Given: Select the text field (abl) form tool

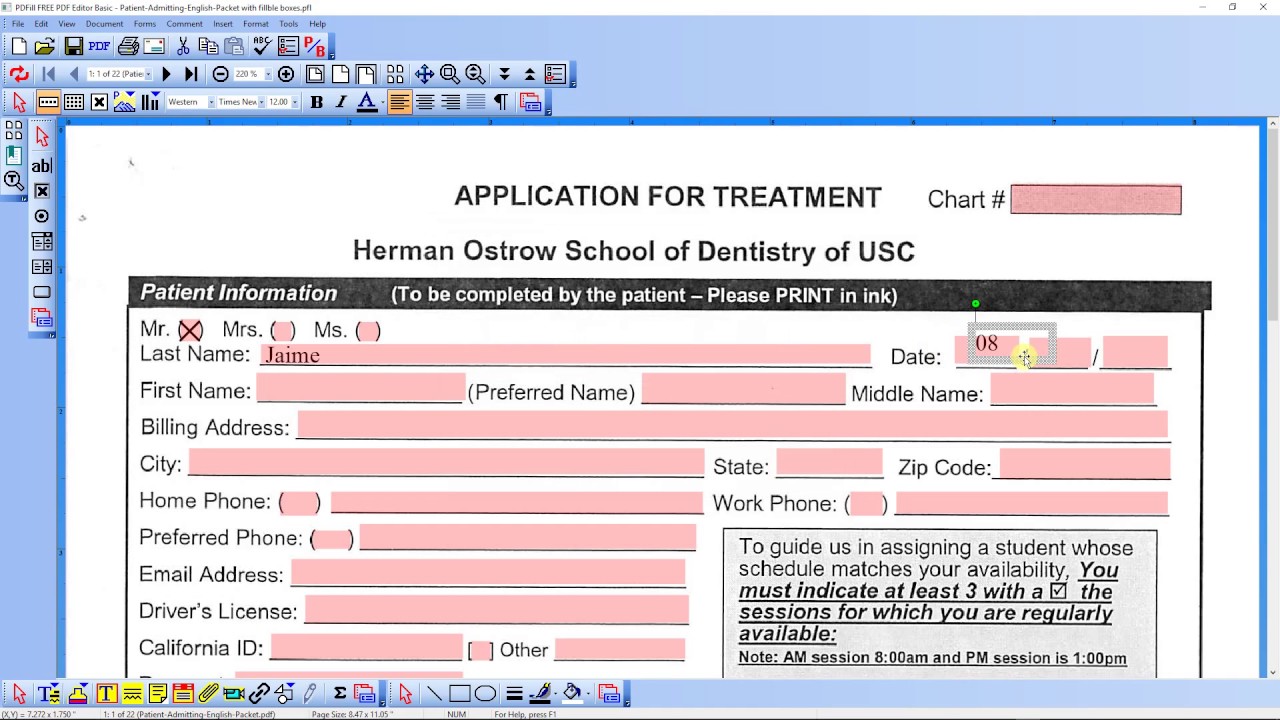Looking at the screenshot, I should pos(42,166).
